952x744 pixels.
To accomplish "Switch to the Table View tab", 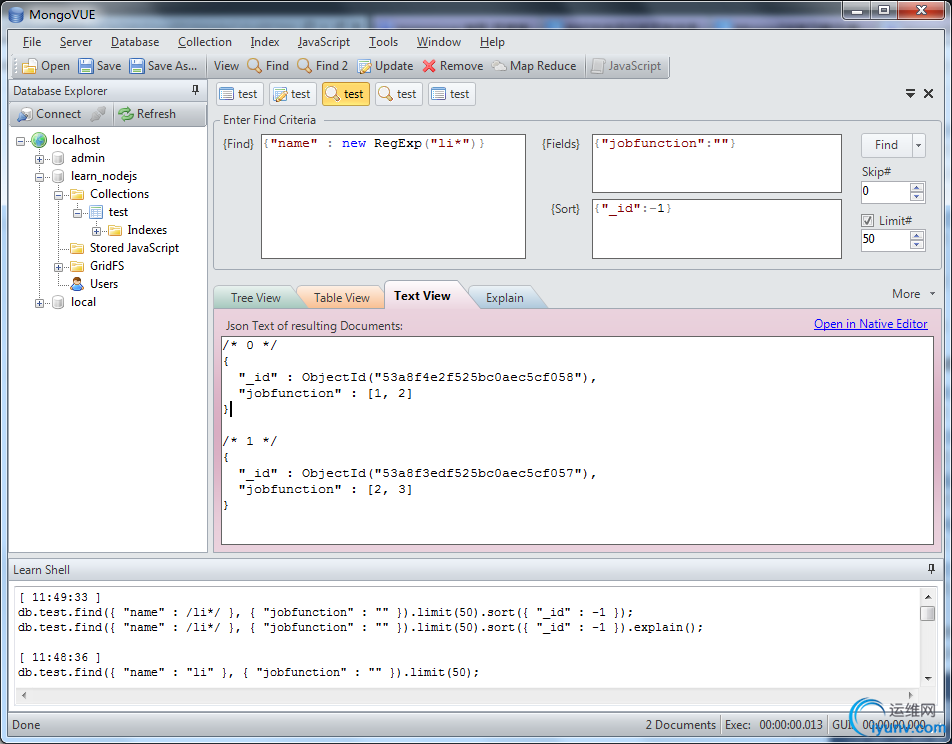I will pyautogui.click(x=341, y=298).
